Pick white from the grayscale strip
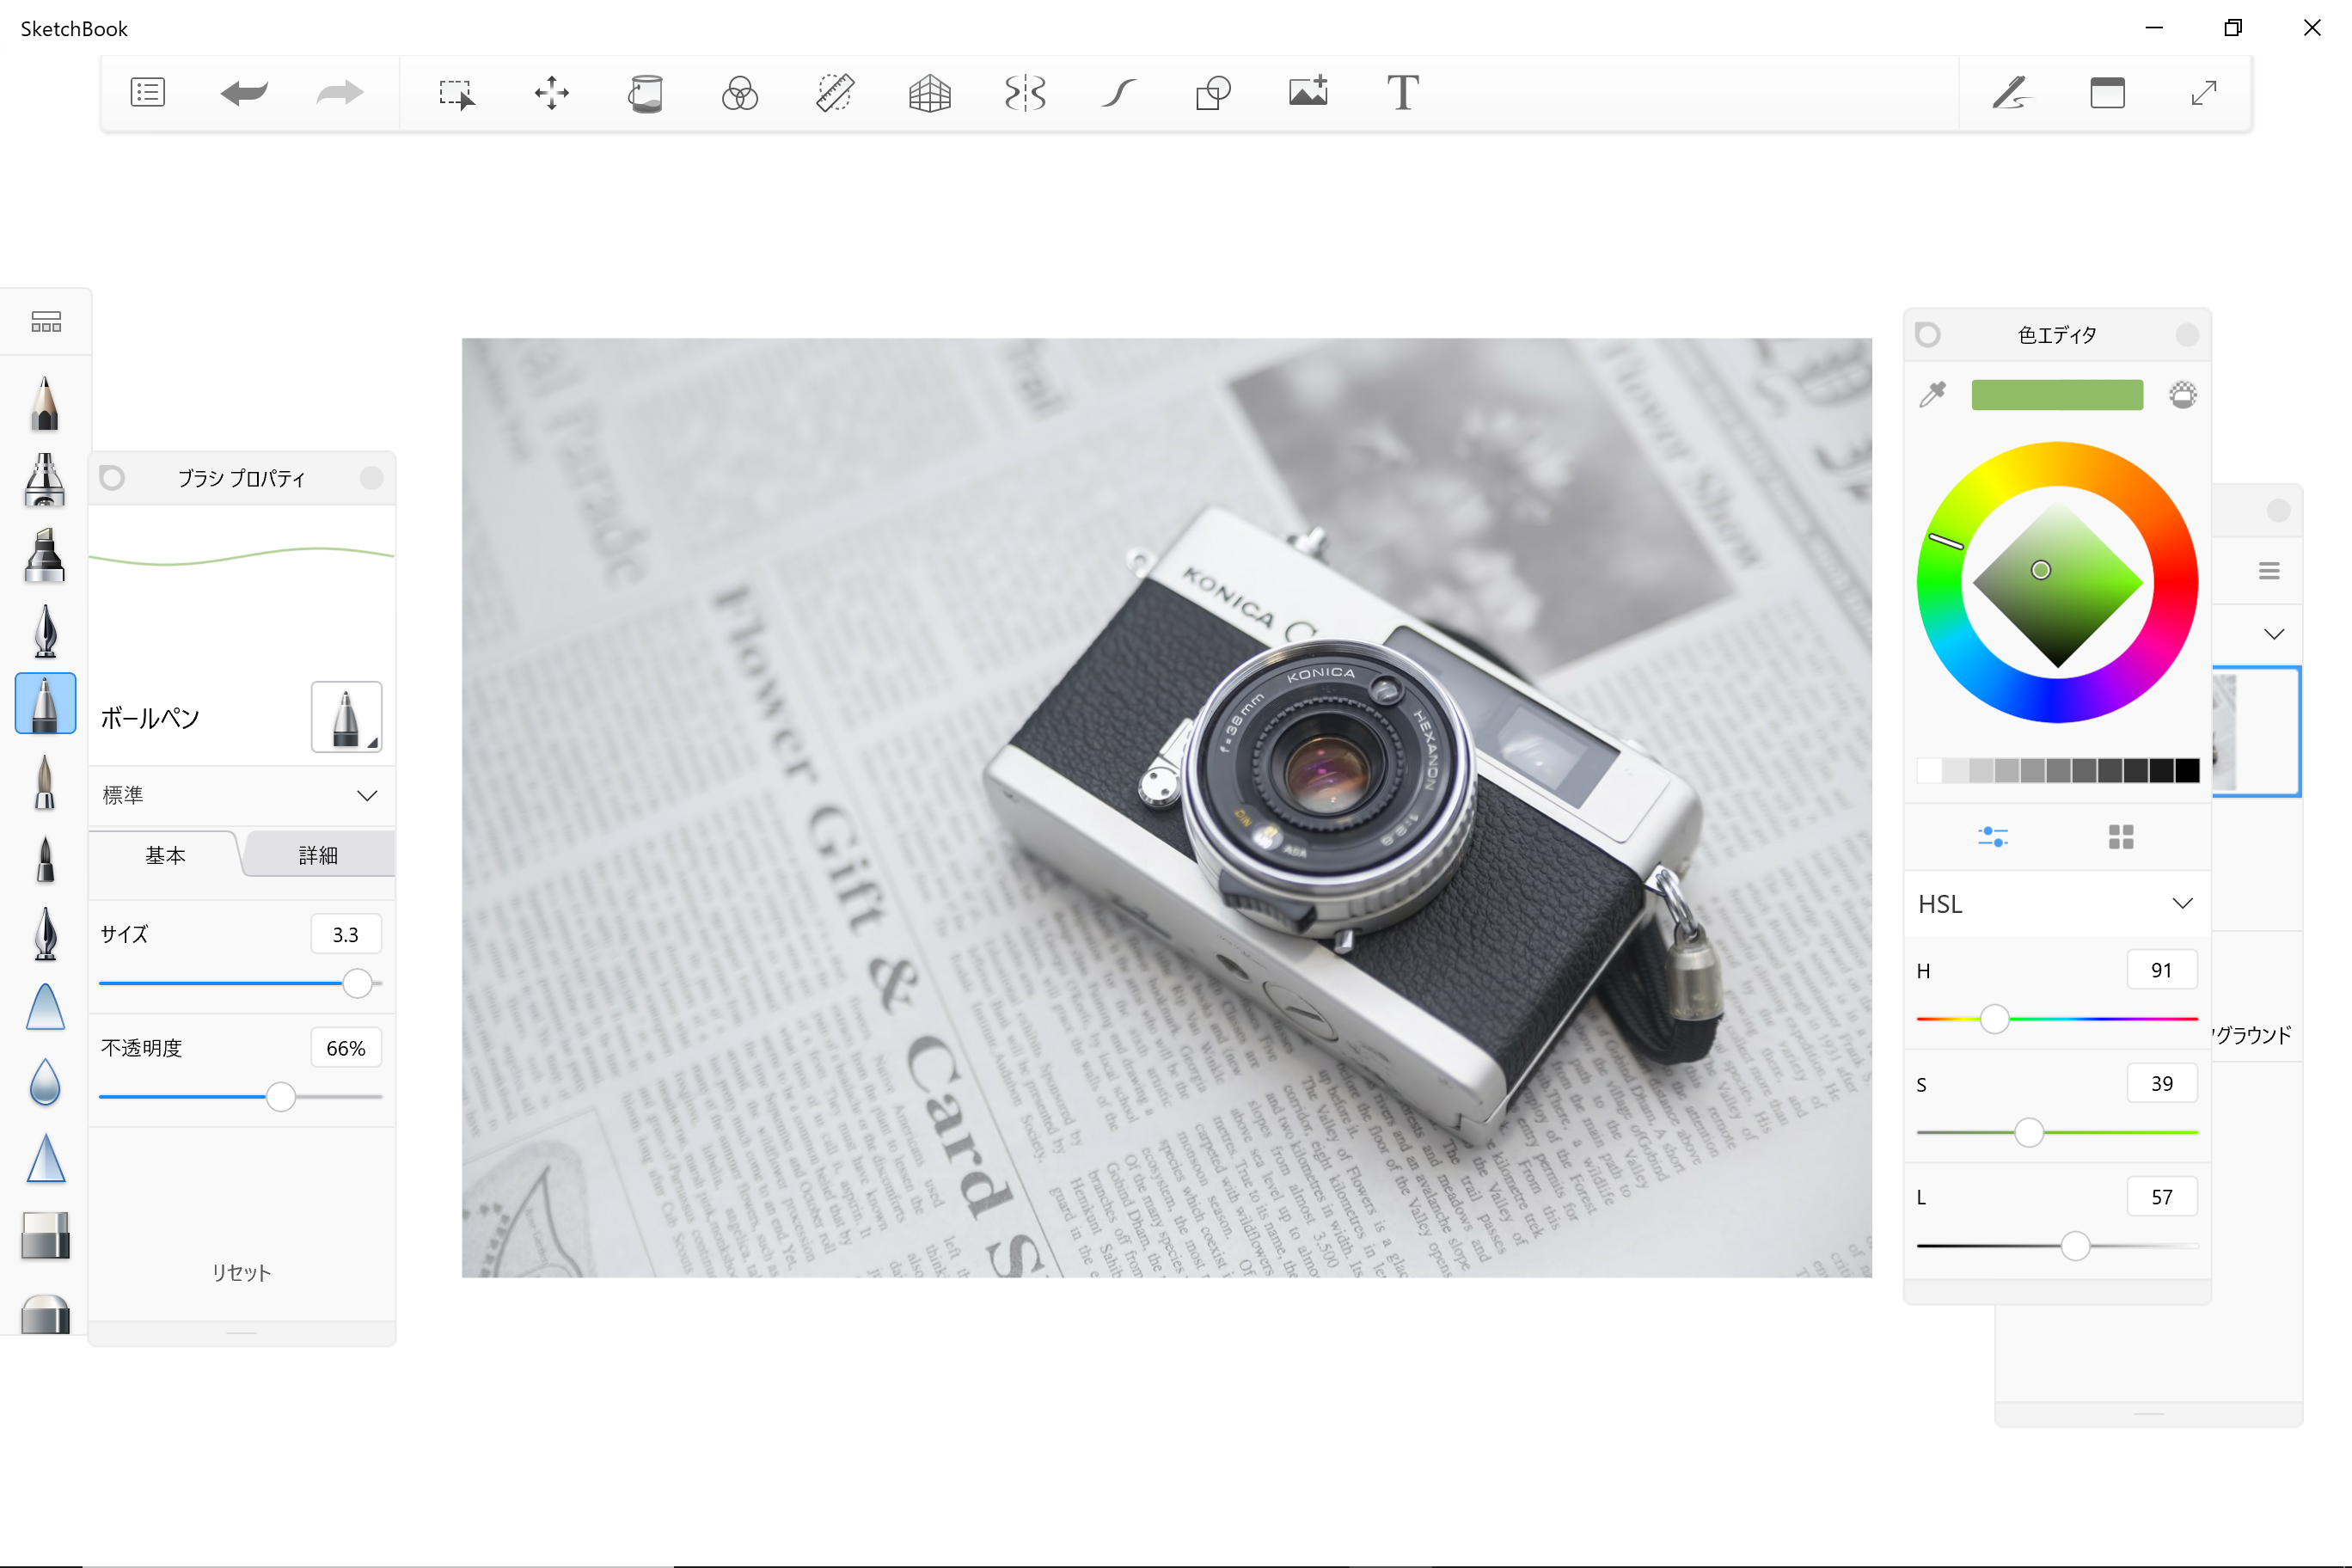 [x=1929, y=770]
